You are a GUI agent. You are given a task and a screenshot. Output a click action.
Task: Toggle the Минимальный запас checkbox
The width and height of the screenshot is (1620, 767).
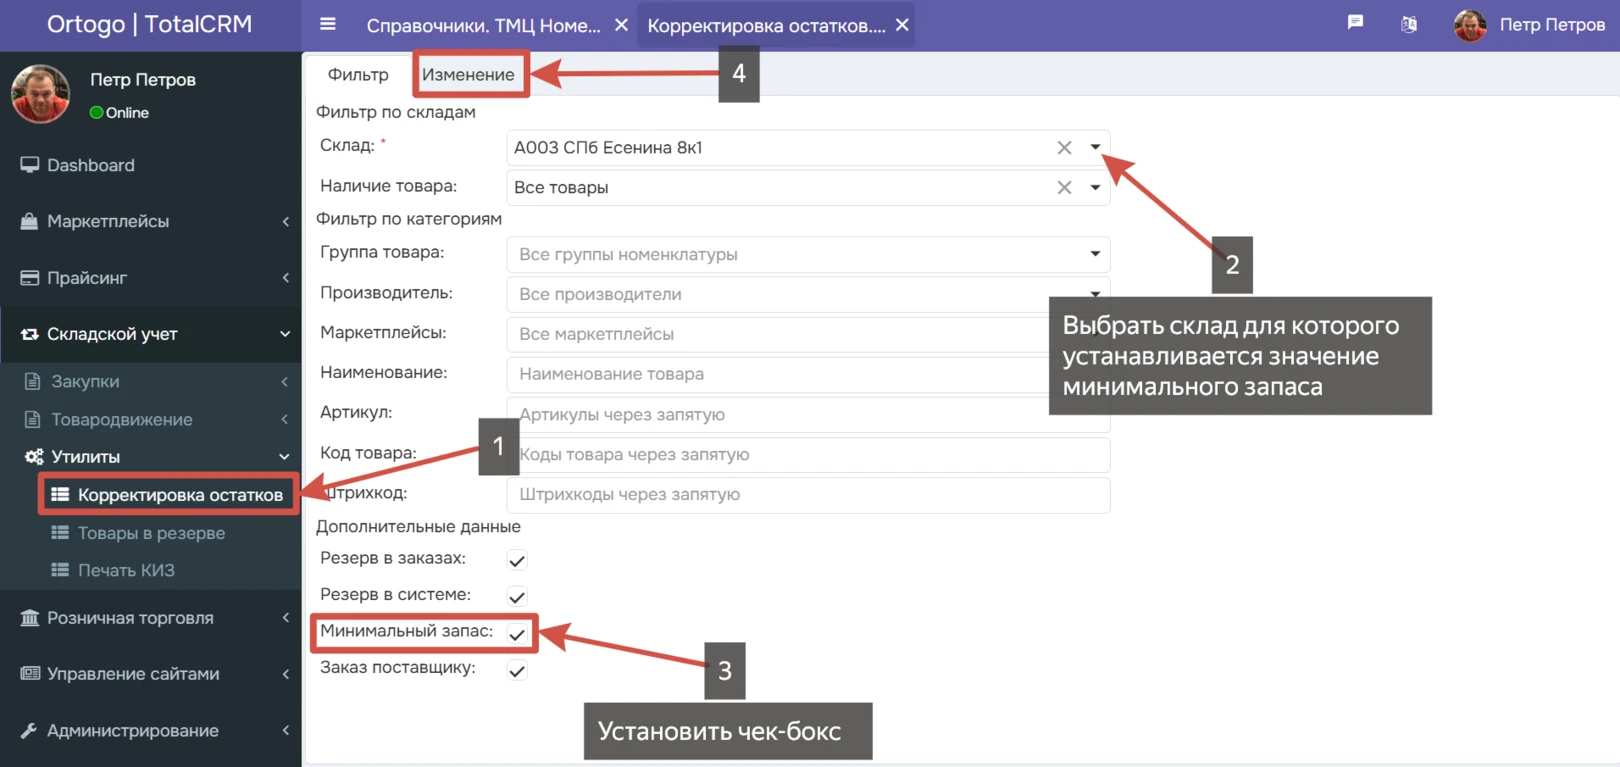[x=517, y=634]
